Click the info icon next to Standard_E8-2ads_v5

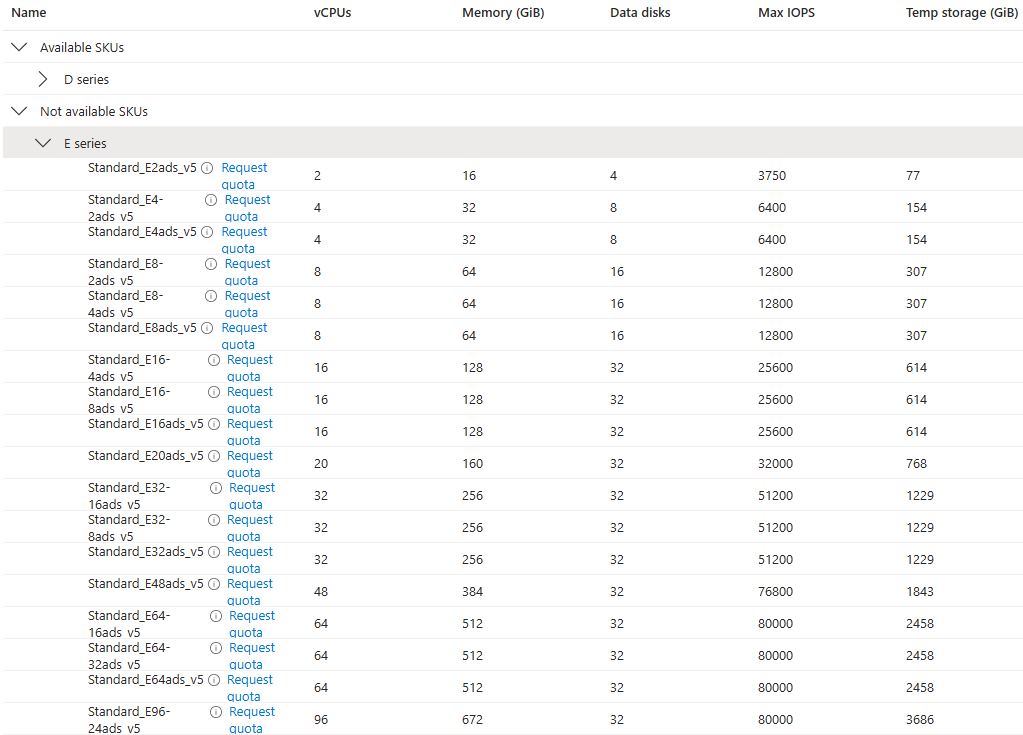coord(211,264)
